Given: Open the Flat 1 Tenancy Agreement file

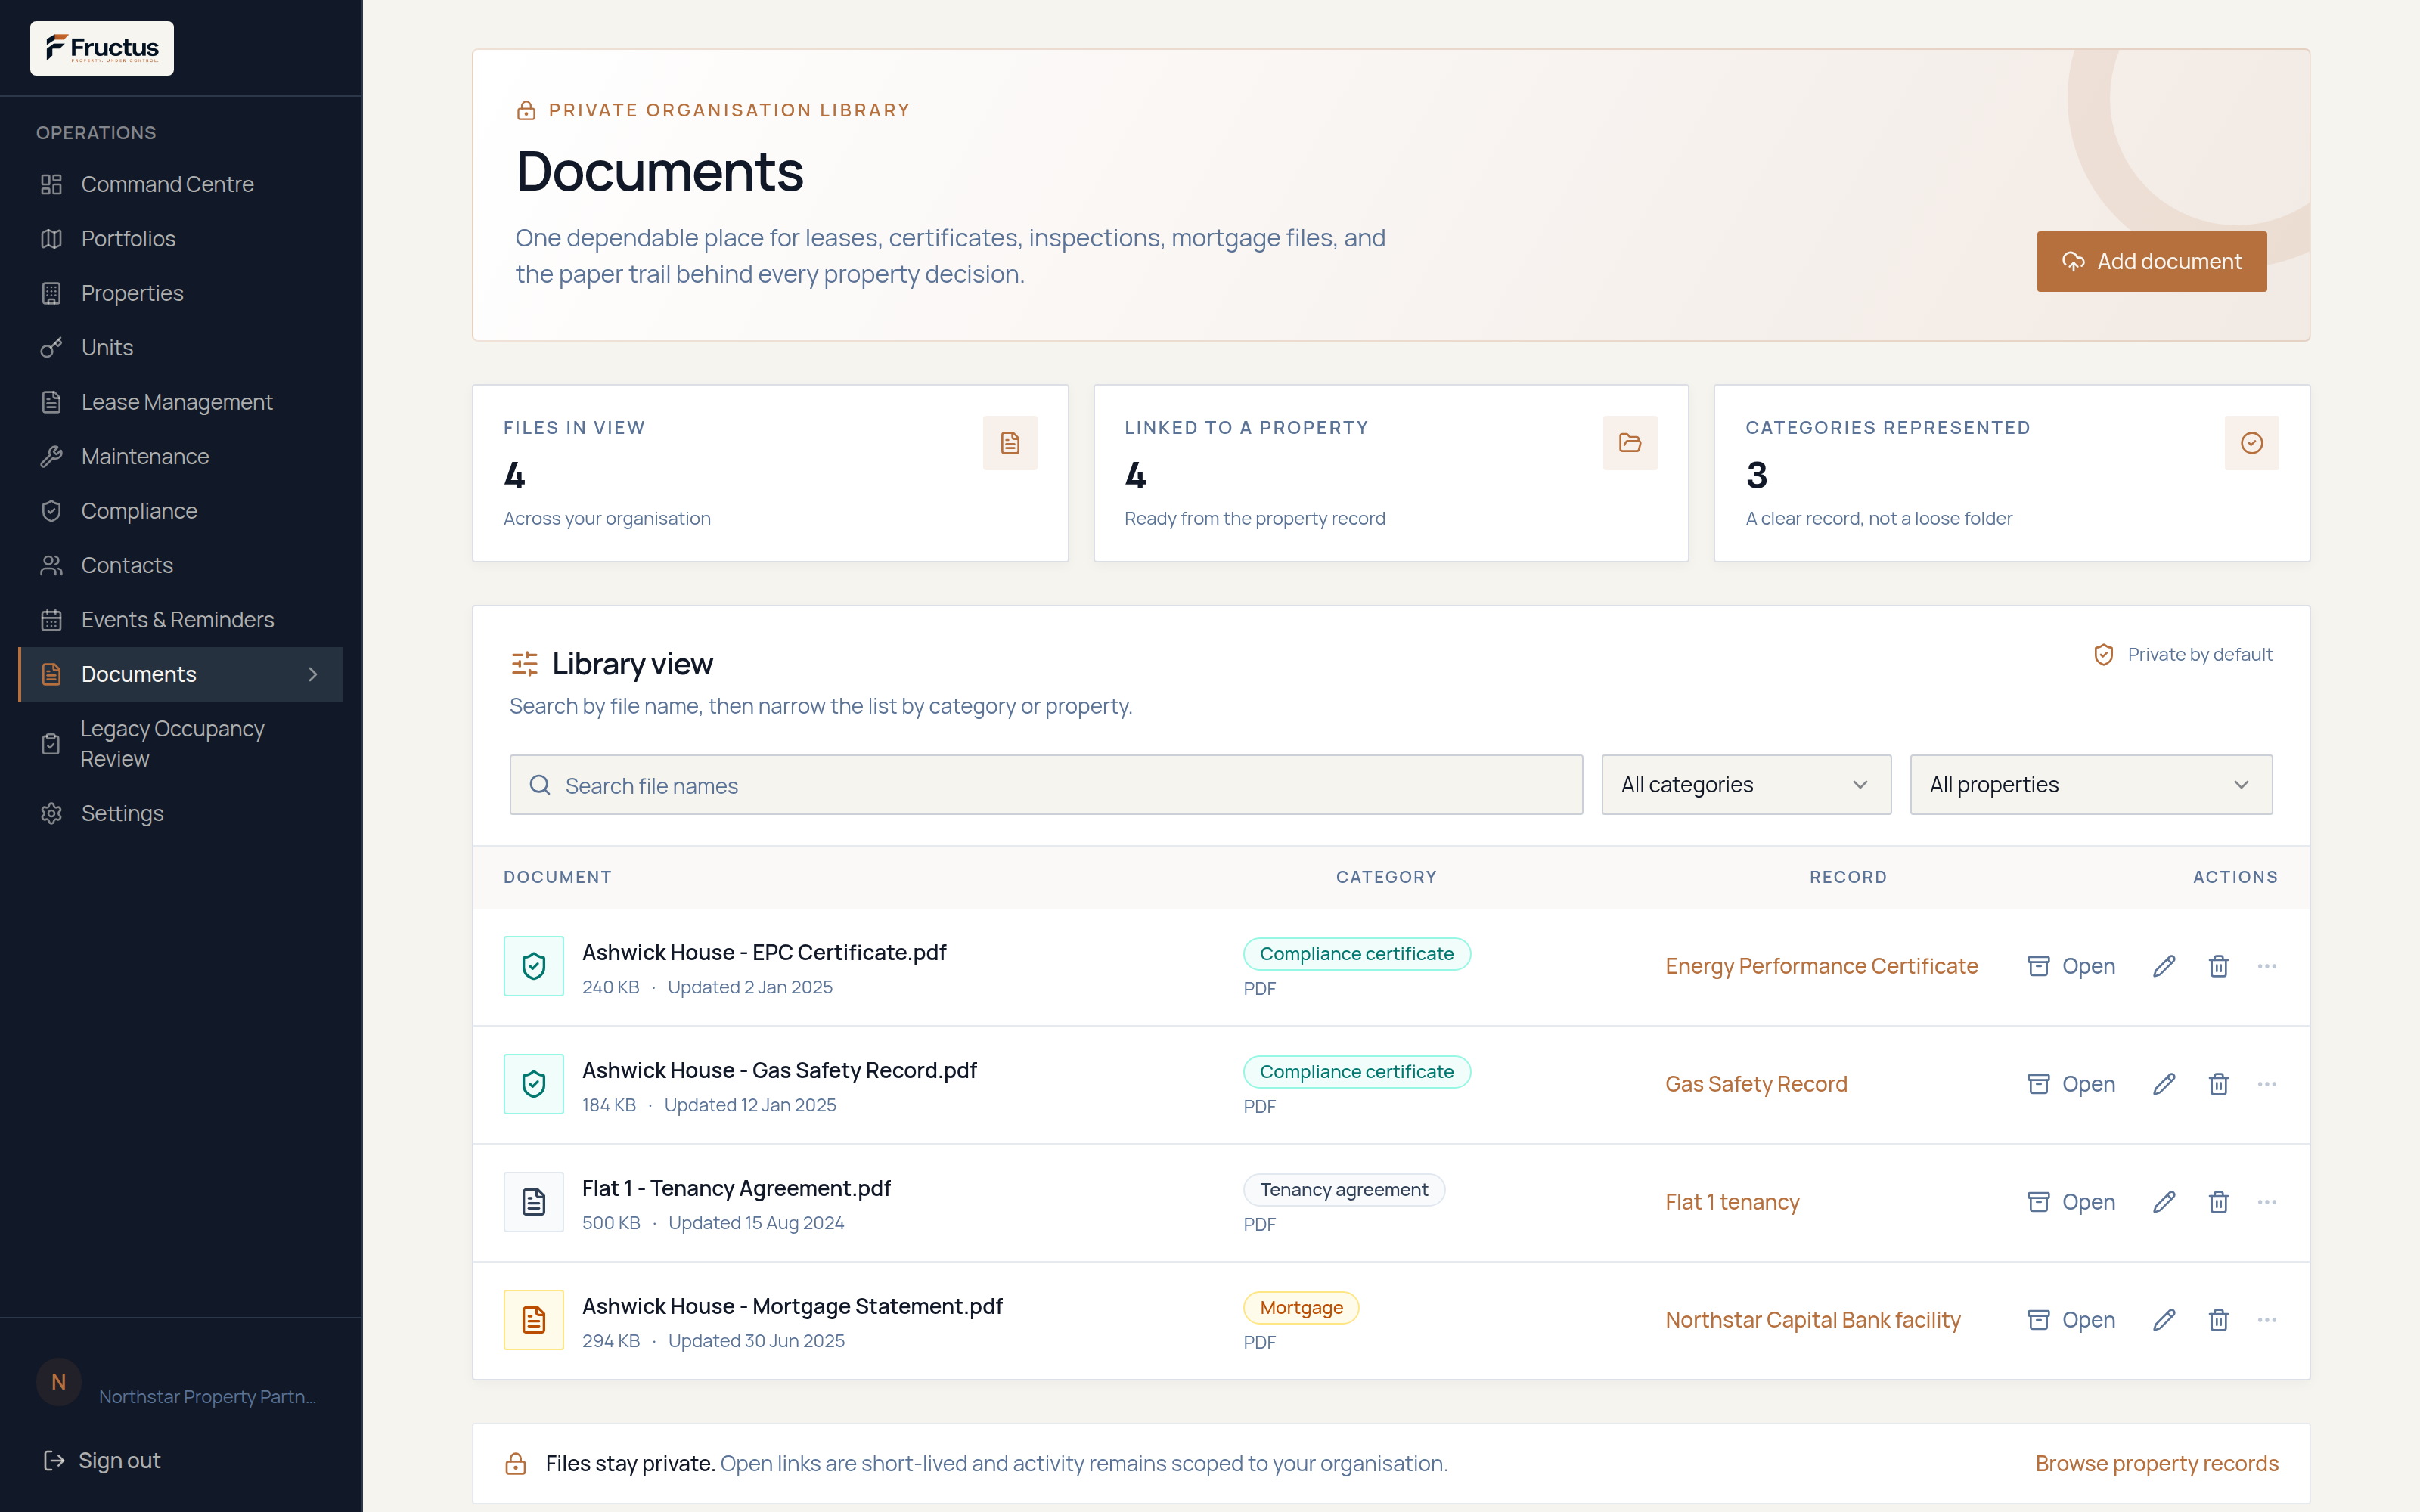Looking at the screenshot, I should (2071, 1202).
